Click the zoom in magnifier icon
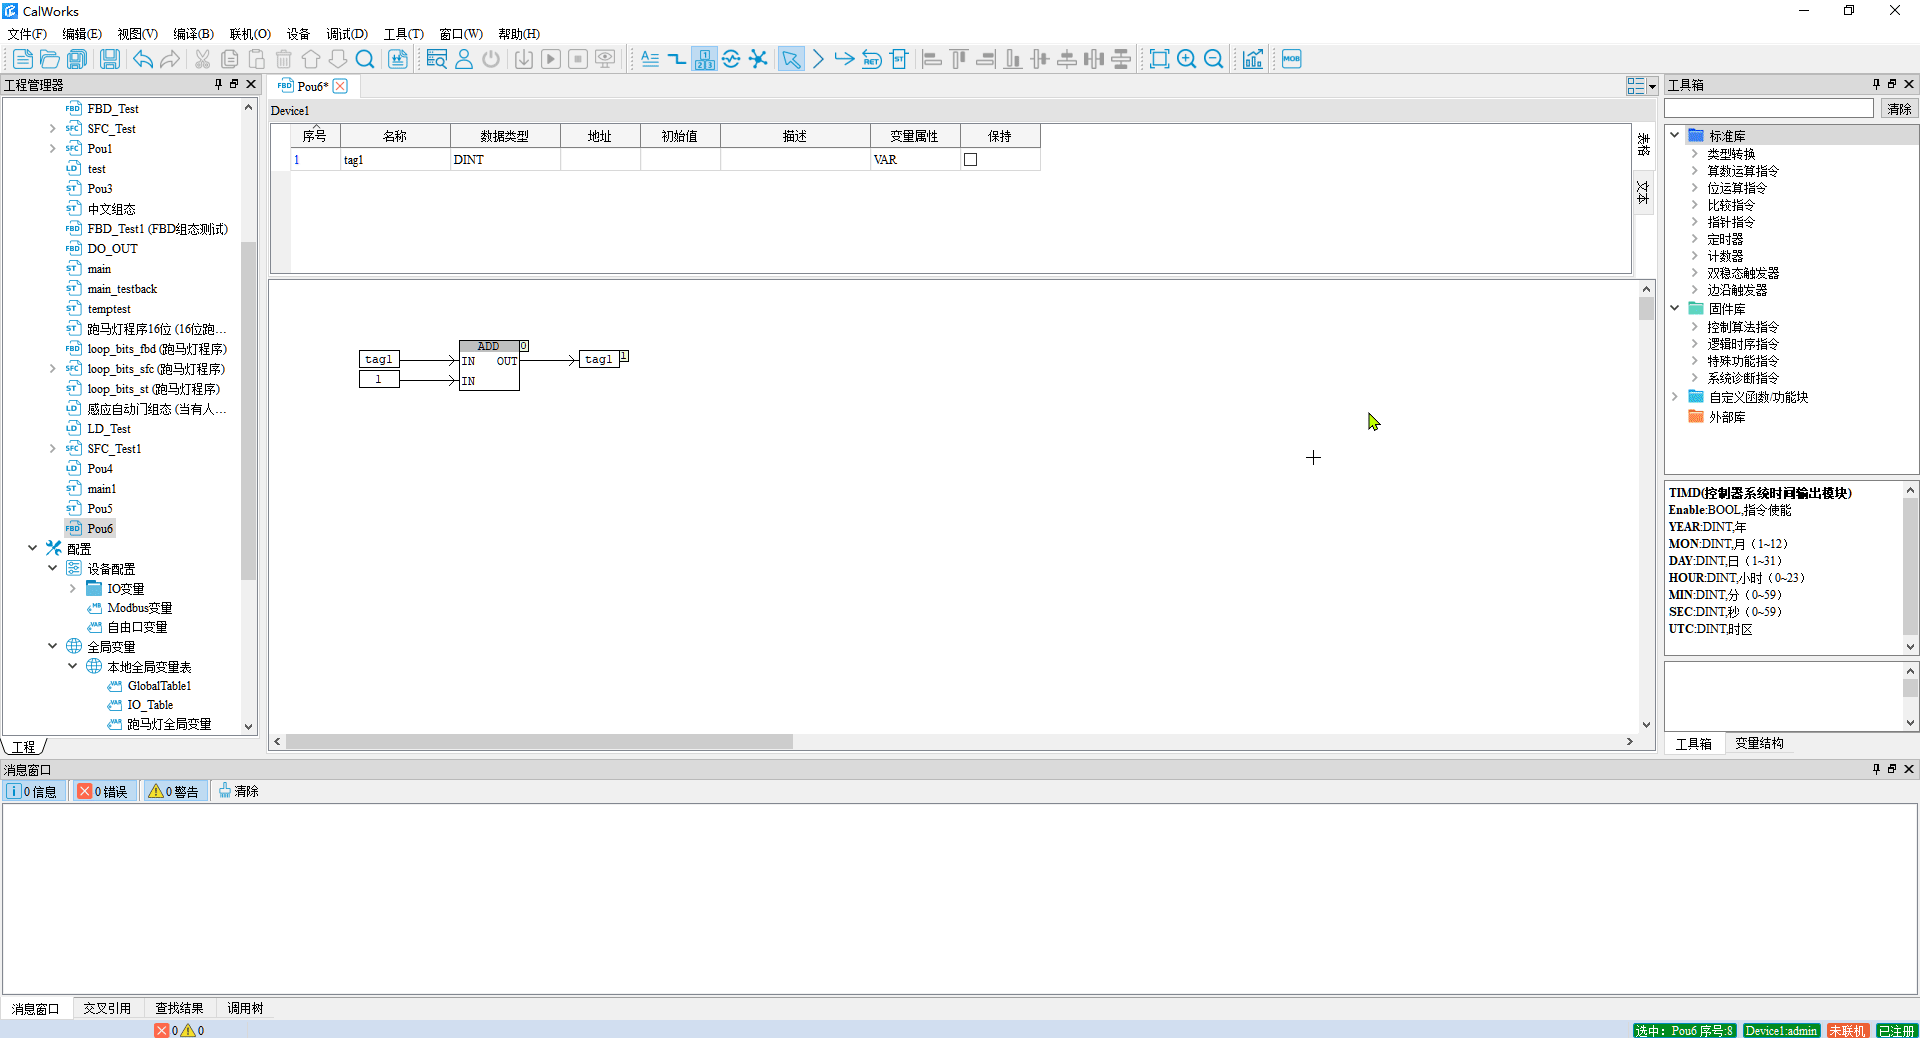This screenshot has width=1920, height=1038. (1186, 59)
